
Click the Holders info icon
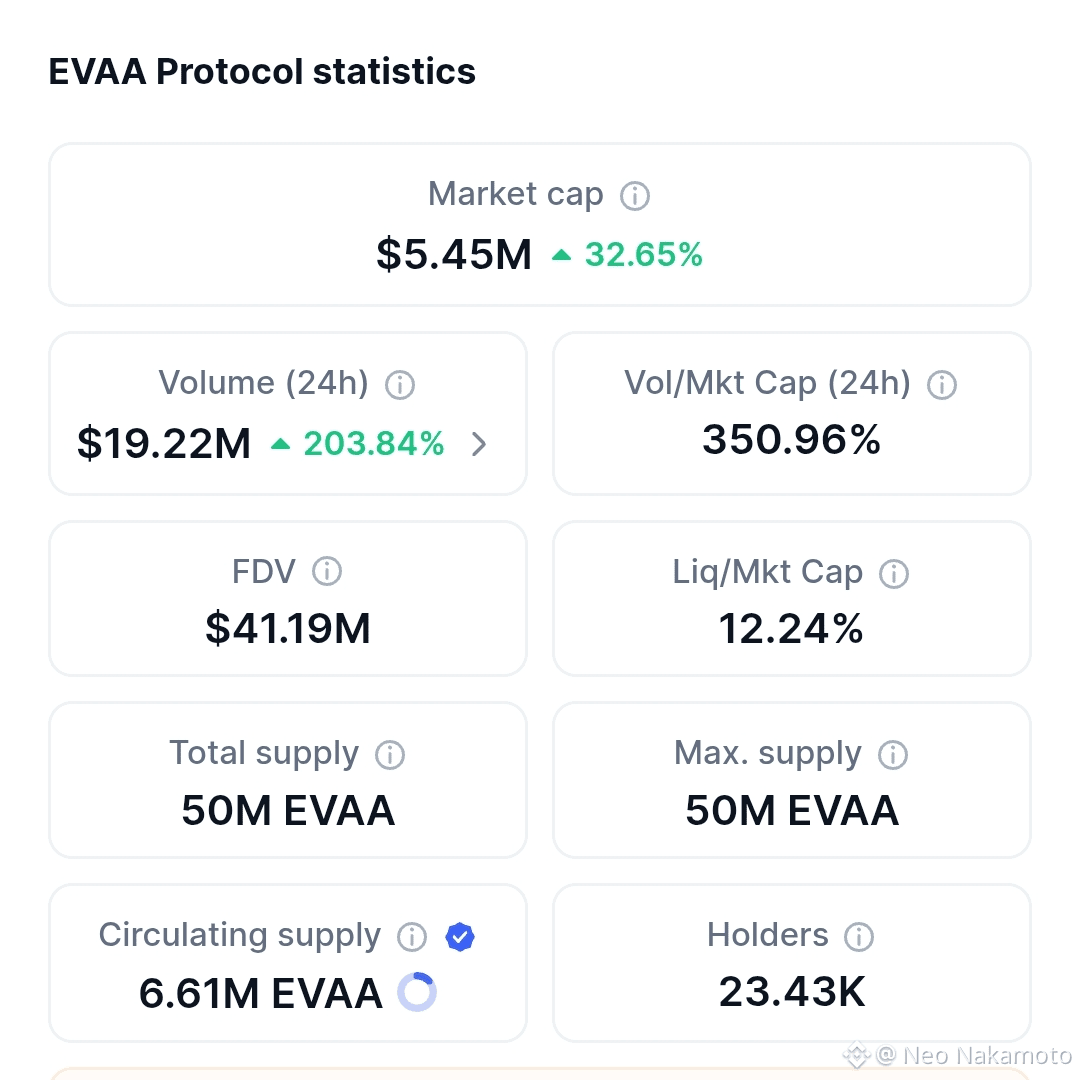pos(859,937)
